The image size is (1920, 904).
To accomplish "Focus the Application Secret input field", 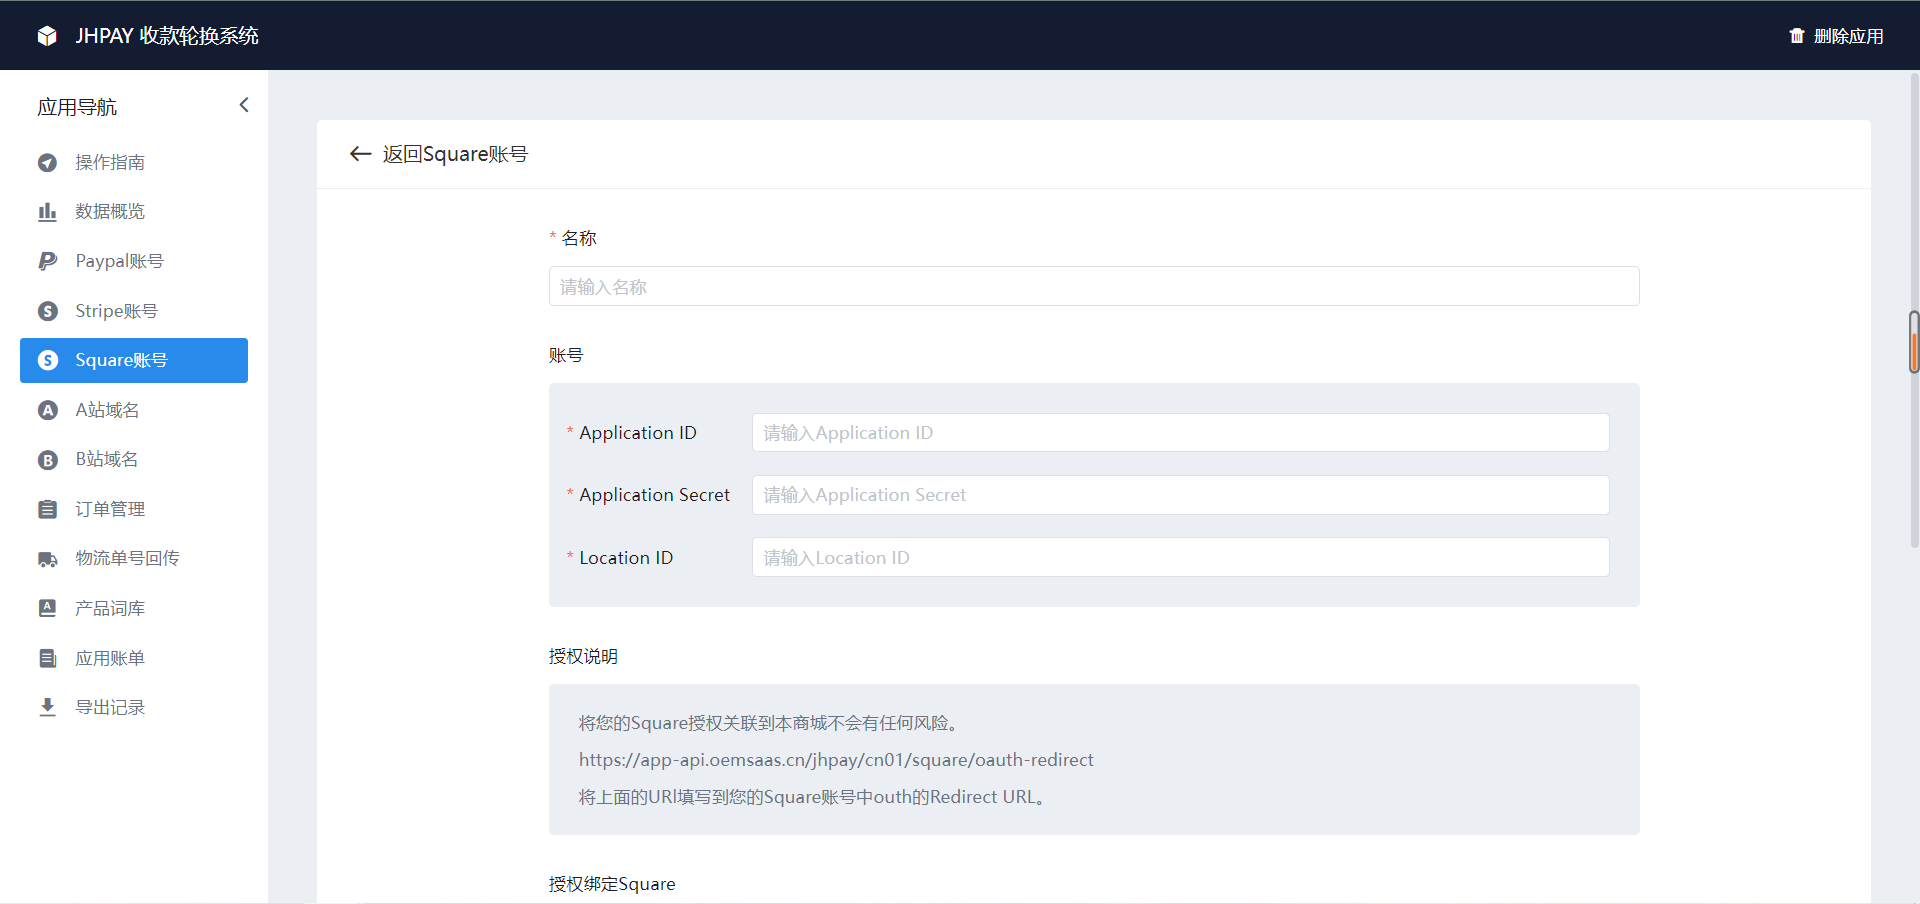I will pos(1180,495).
